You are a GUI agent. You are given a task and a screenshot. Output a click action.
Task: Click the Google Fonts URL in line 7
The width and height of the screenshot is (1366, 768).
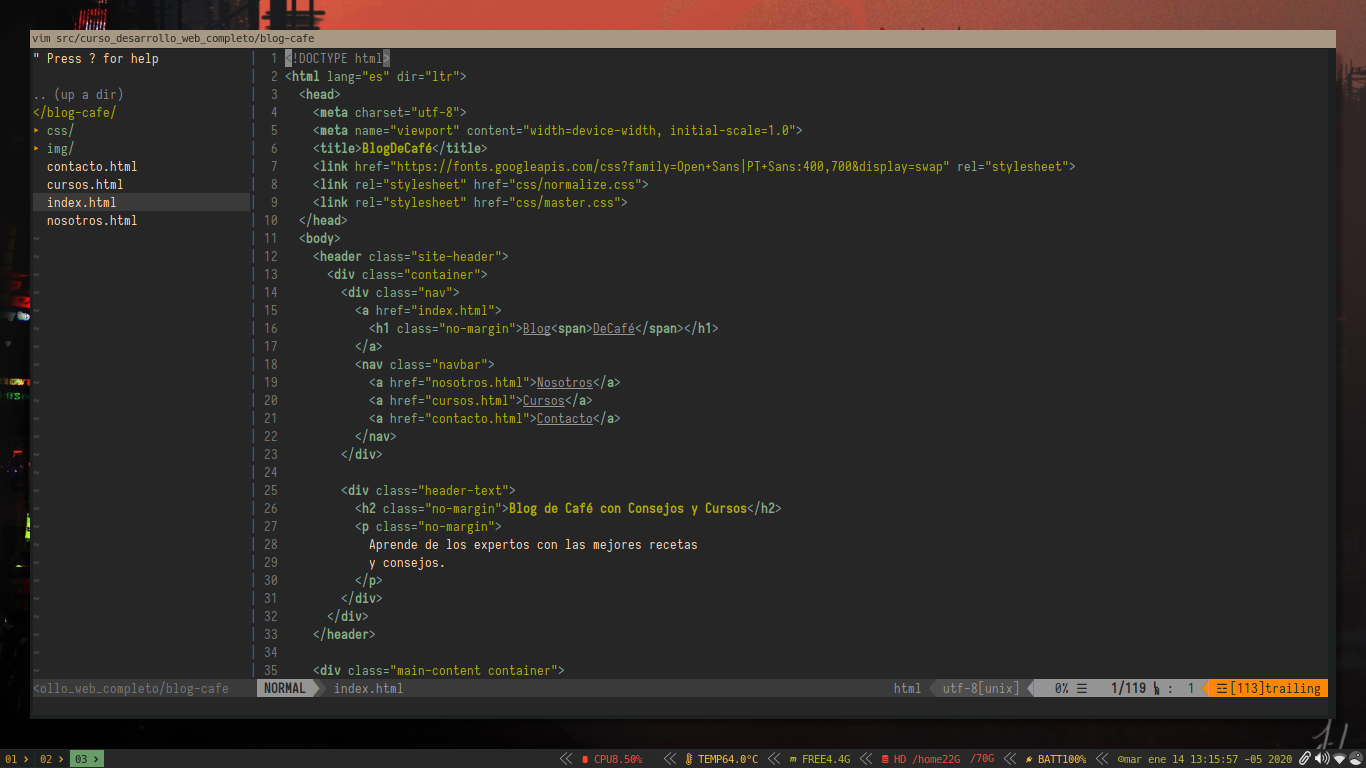pos(668,166)
